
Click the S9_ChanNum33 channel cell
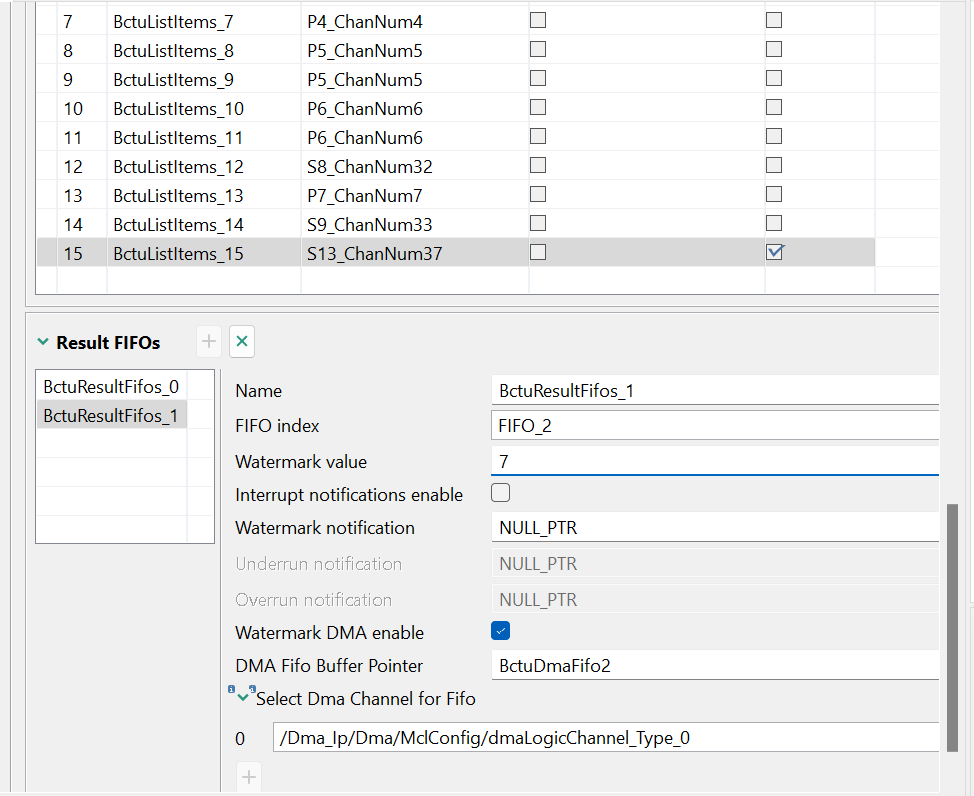pyautogui.click(x=415, y=224)
